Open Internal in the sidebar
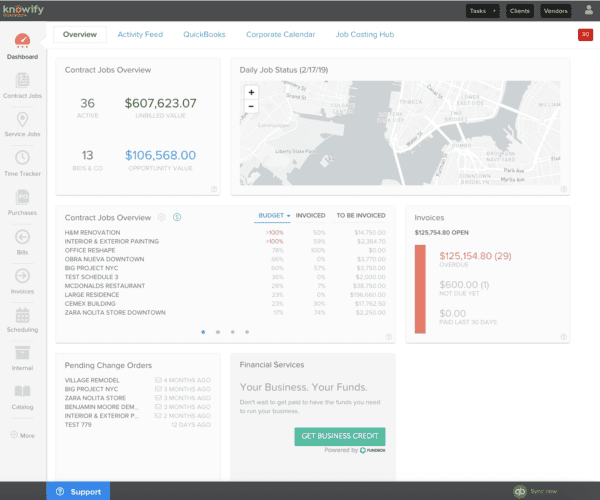 tap(22, 358)
